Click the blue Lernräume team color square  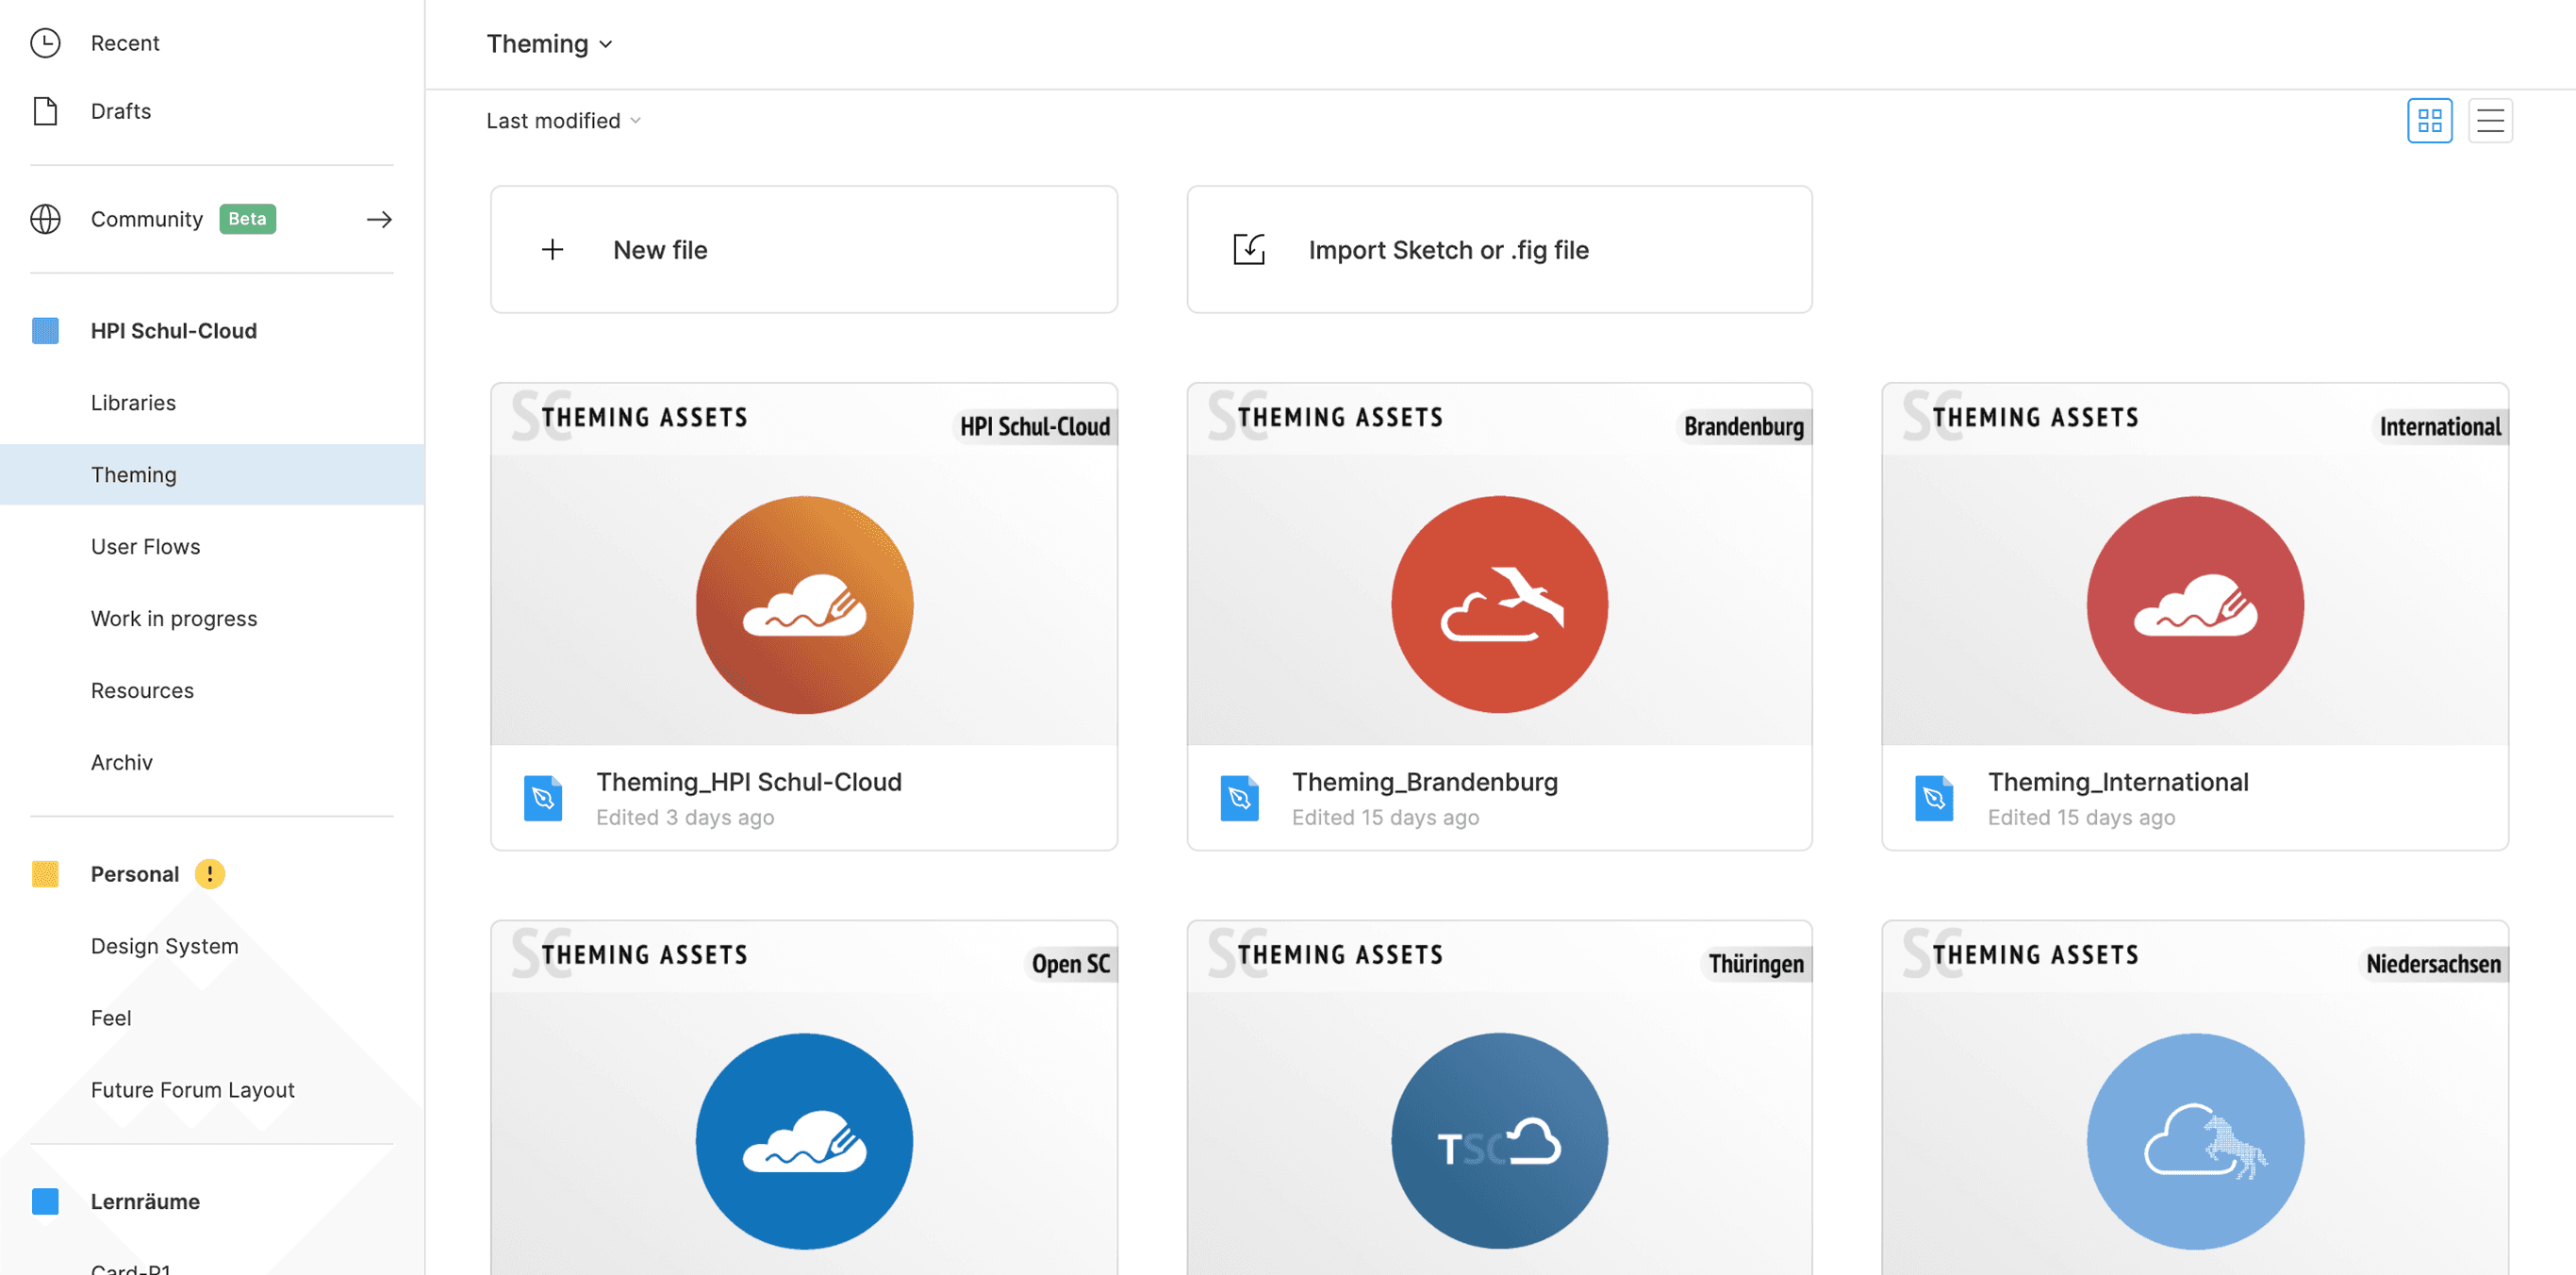(45, 1201)
